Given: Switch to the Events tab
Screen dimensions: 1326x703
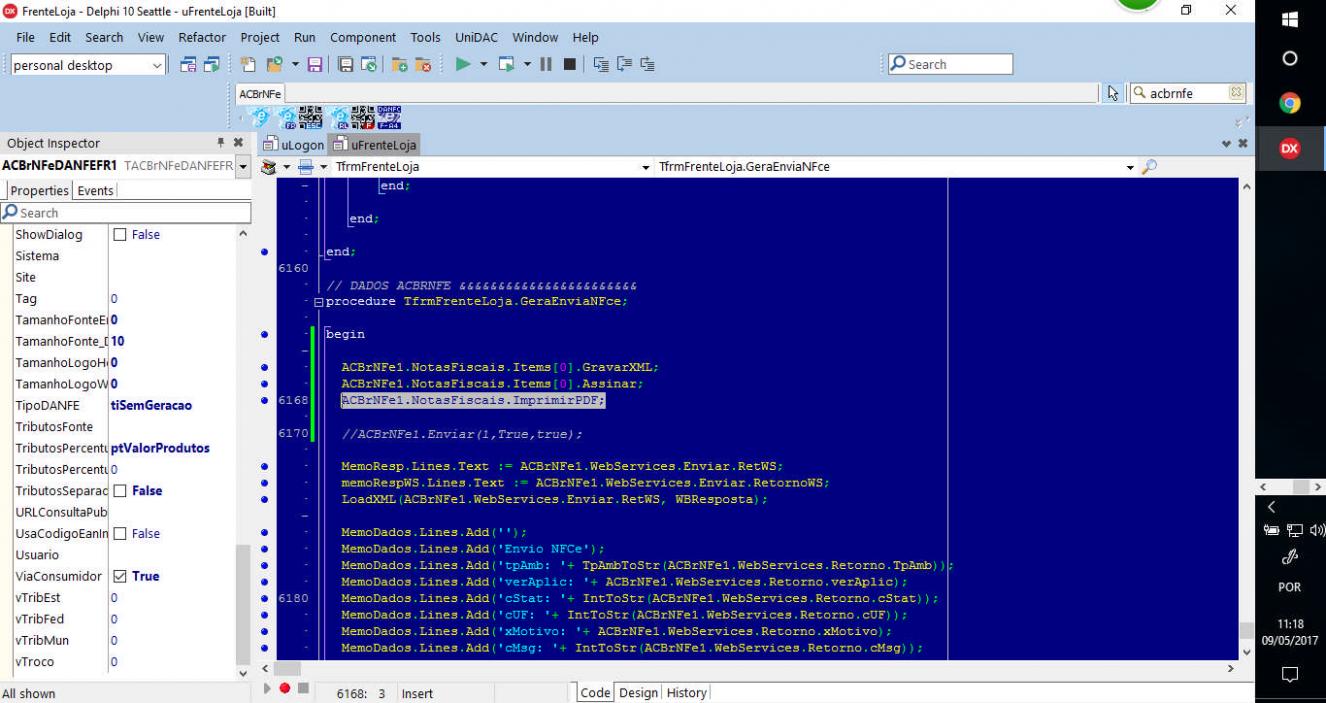Looking at the screenshot, I should pyautogui.click(x=96, y=190).
